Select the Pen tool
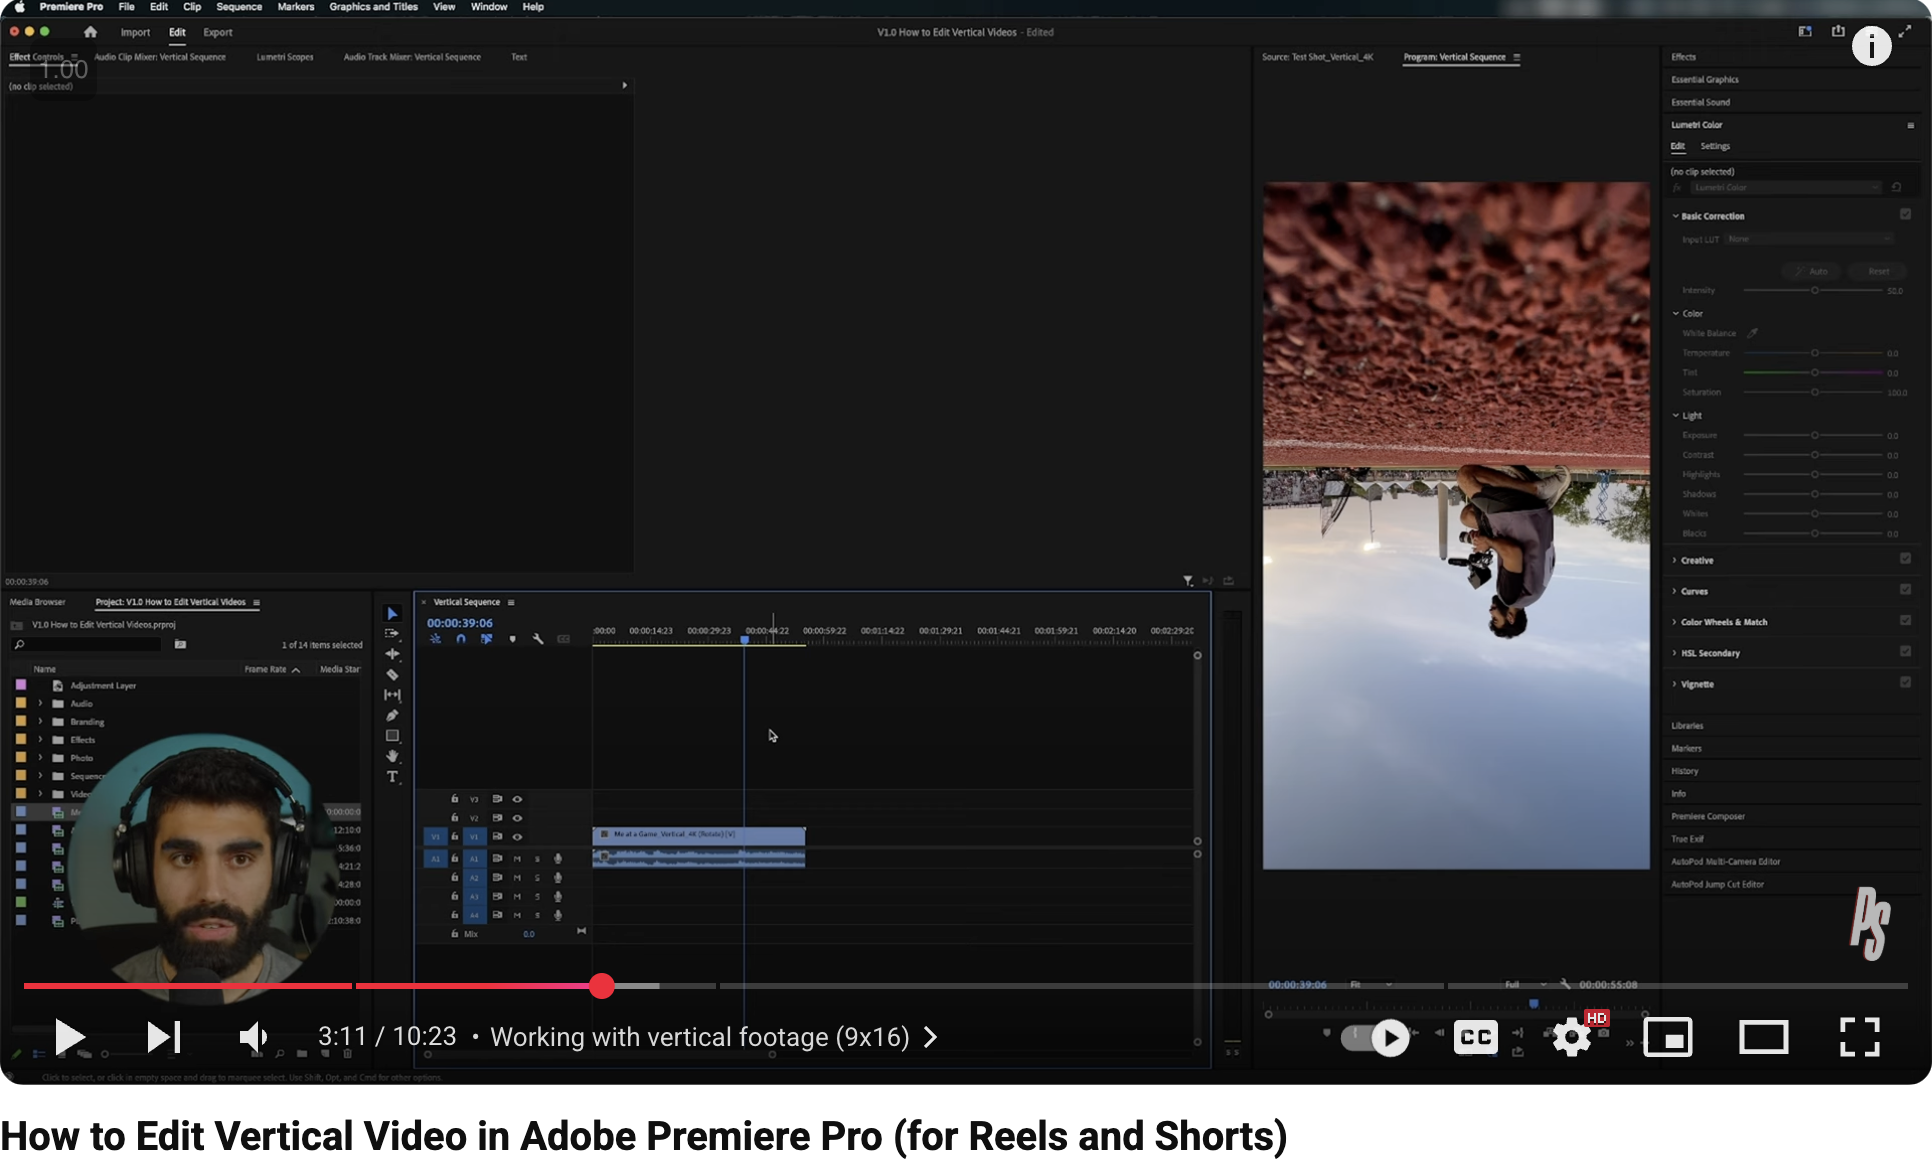Viewport: 1932px width, 1172px height. click(x=392, y=716)
